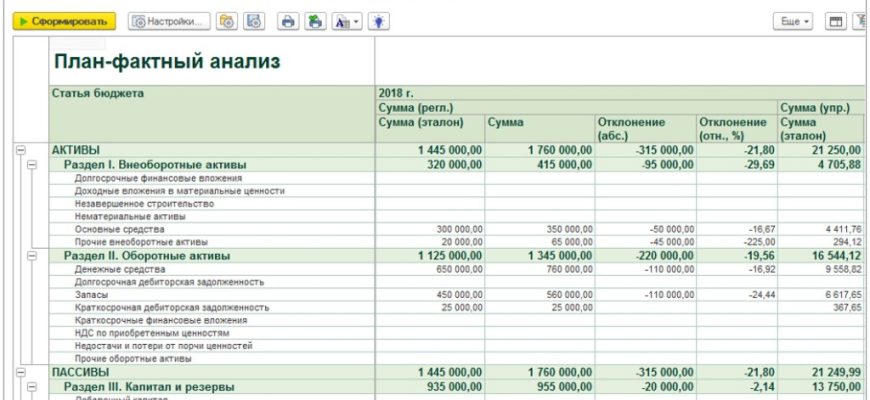Click the printer icon to print report

point(288,20)
